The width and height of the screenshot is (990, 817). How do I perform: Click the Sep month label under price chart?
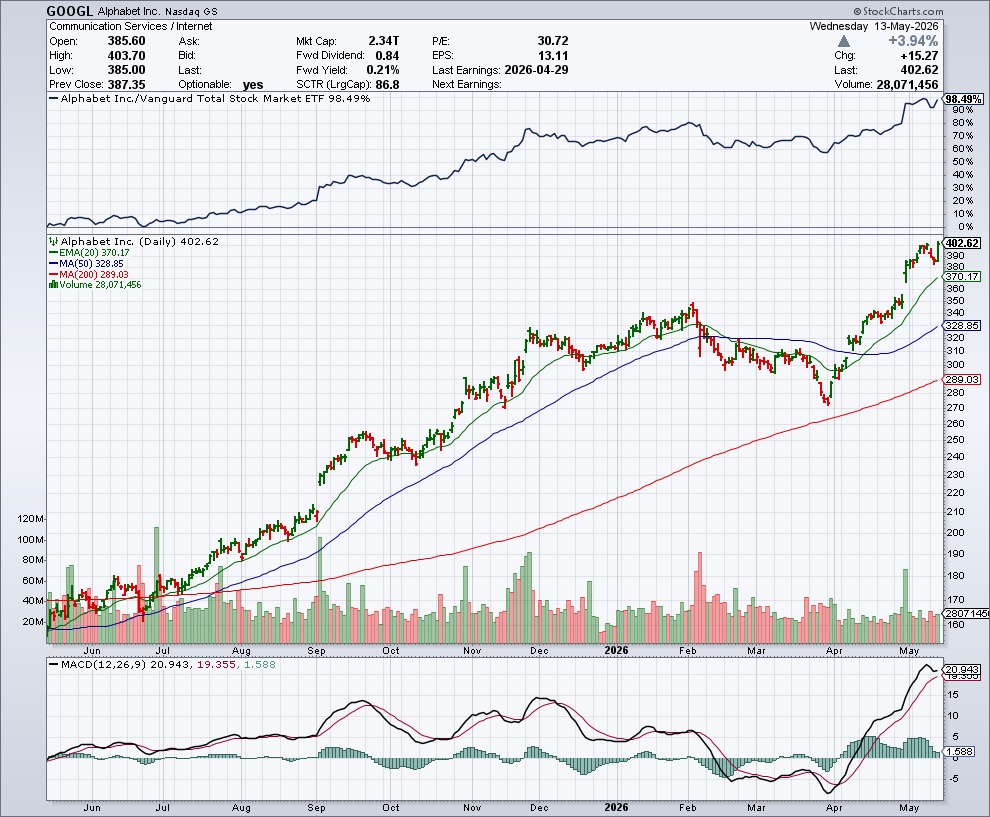pos(316,650)
